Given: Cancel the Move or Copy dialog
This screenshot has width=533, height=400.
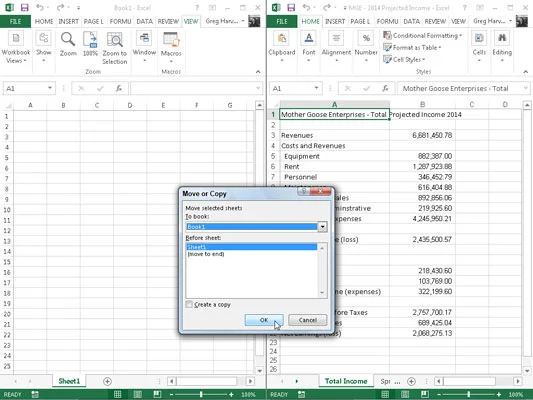Looking at the screenshot, I should tap(308, 320).
